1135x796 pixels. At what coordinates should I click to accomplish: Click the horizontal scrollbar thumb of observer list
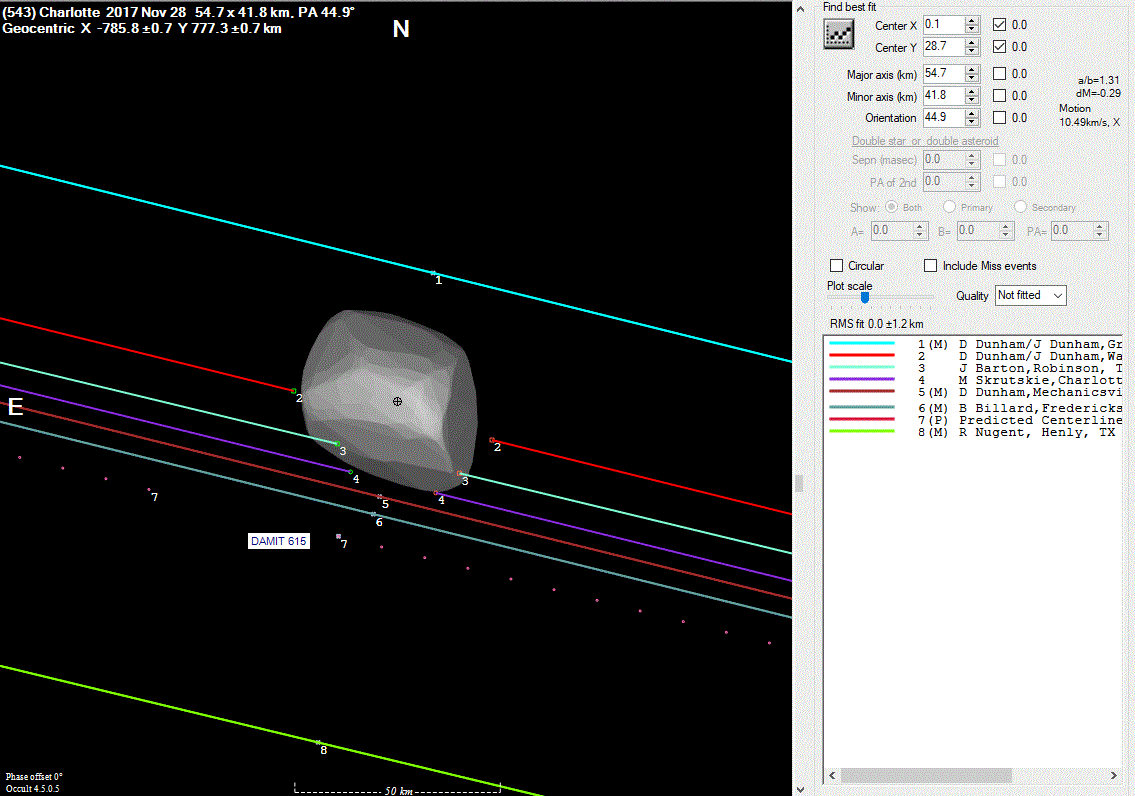pos(926,776)
